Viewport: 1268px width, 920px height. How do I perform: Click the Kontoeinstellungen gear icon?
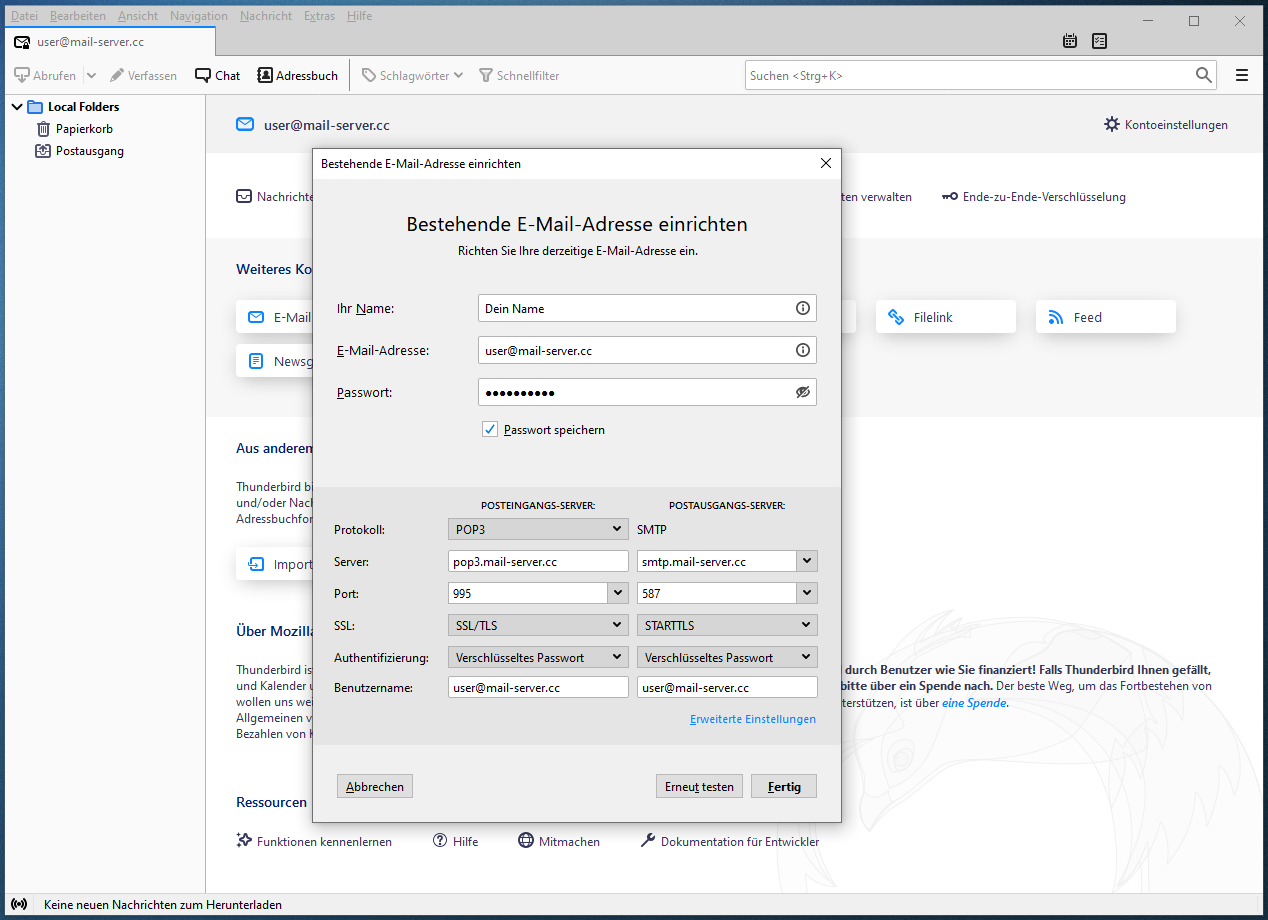1112,125
